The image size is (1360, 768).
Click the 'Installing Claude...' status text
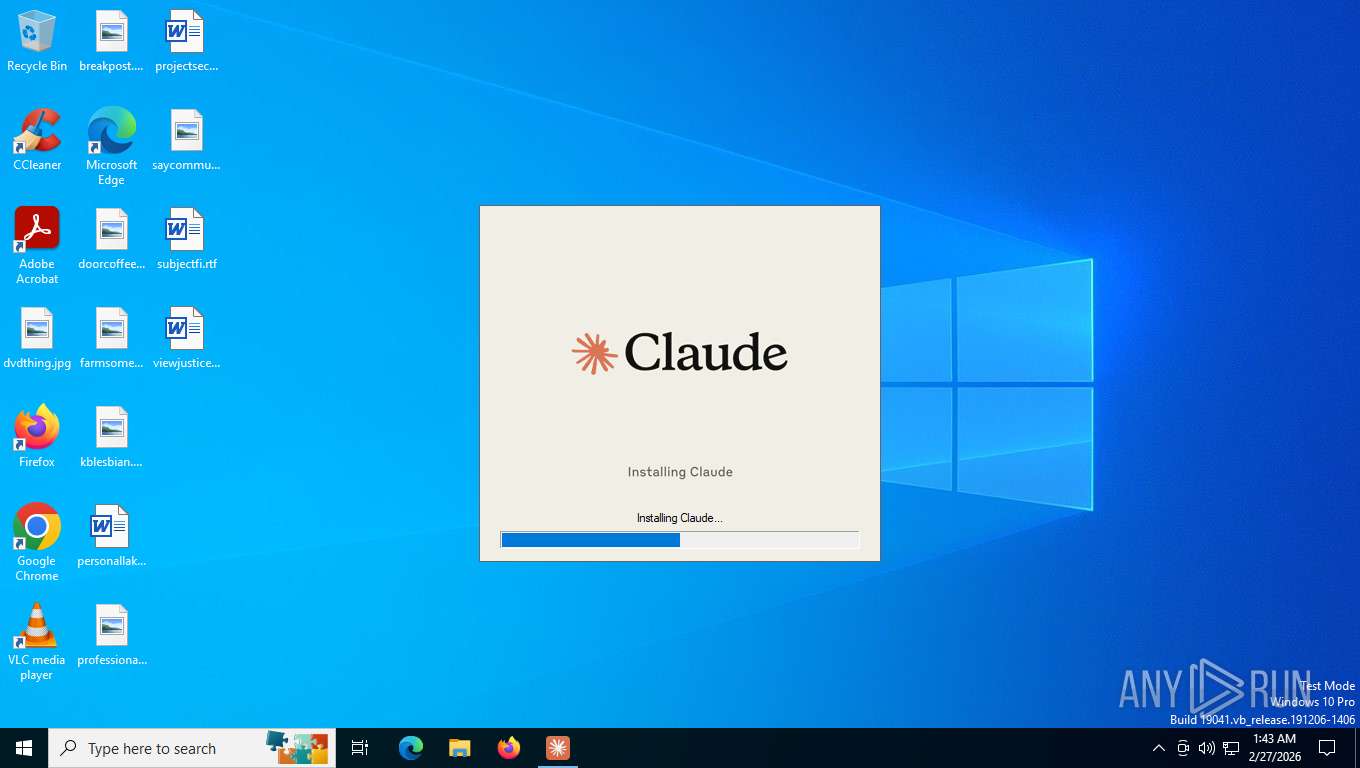pyautogui.click(x=680, y=518)
